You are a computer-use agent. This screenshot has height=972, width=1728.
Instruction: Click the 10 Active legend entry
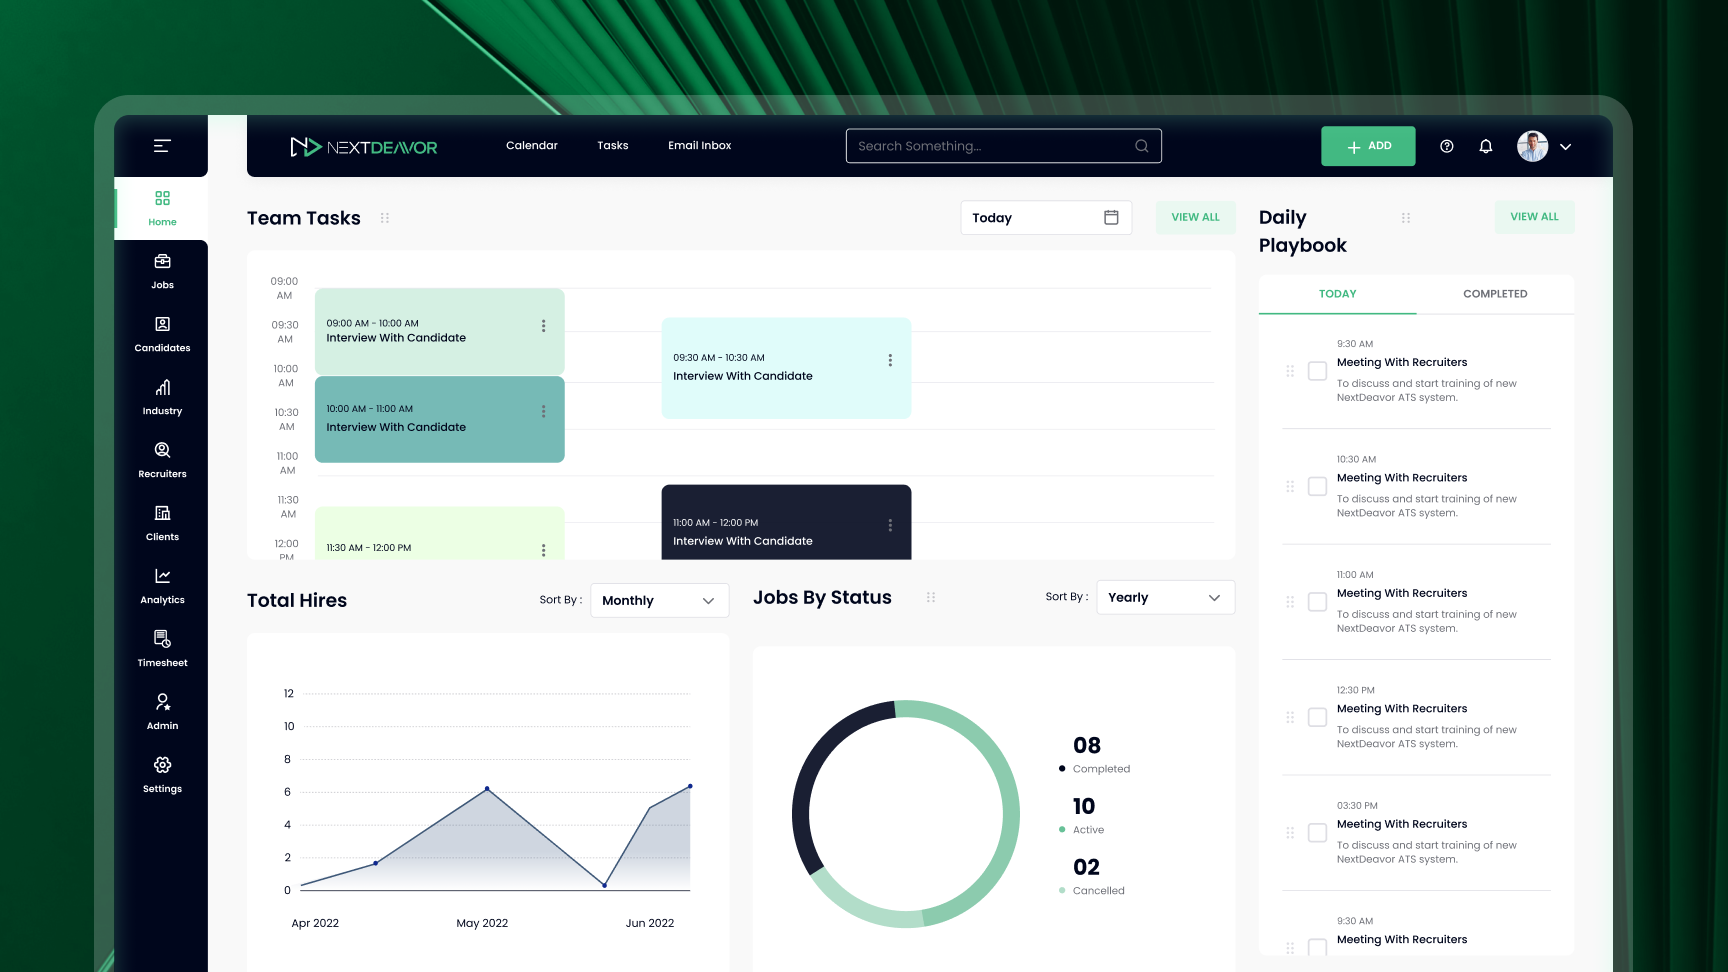pyautogui.click(x=1084, y=816)
